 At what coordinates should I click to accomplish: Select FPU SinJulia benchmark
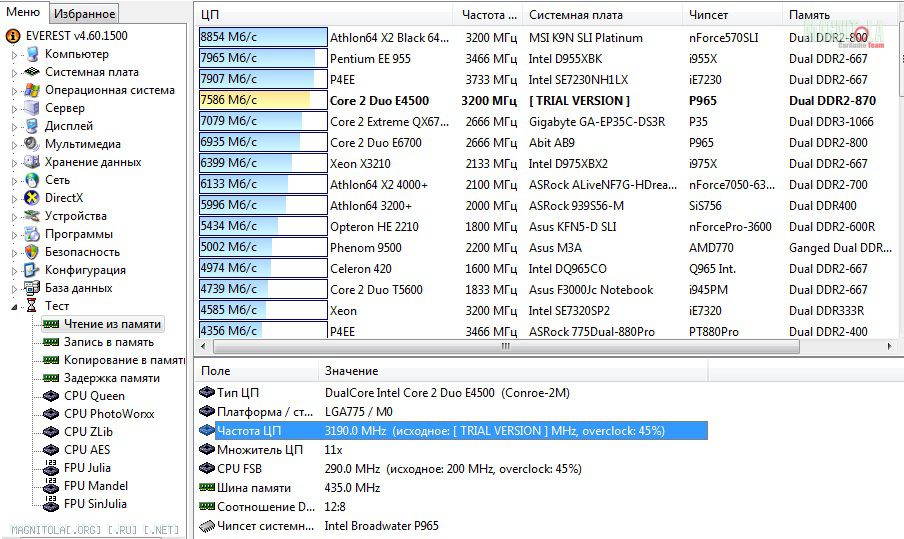(x=95, y=504)
